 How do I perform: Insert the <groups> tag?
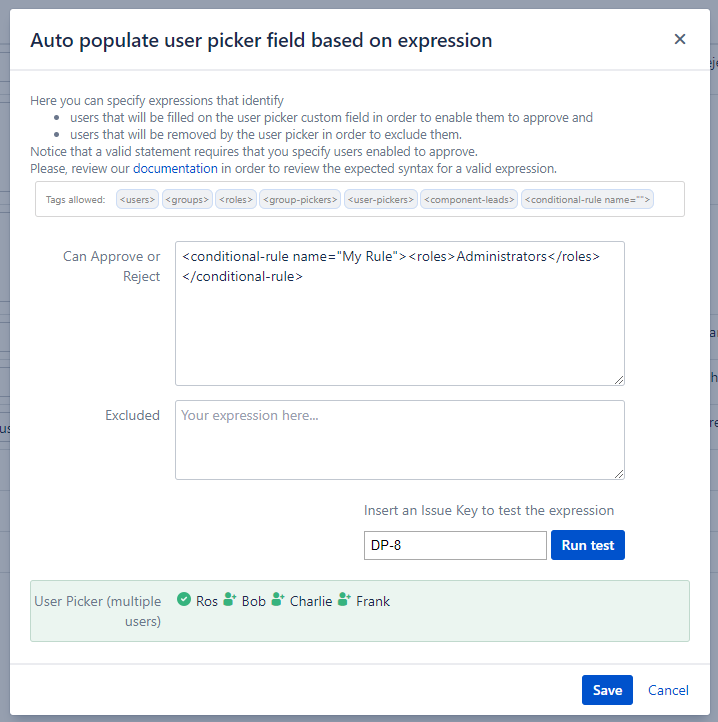(187, 200)
